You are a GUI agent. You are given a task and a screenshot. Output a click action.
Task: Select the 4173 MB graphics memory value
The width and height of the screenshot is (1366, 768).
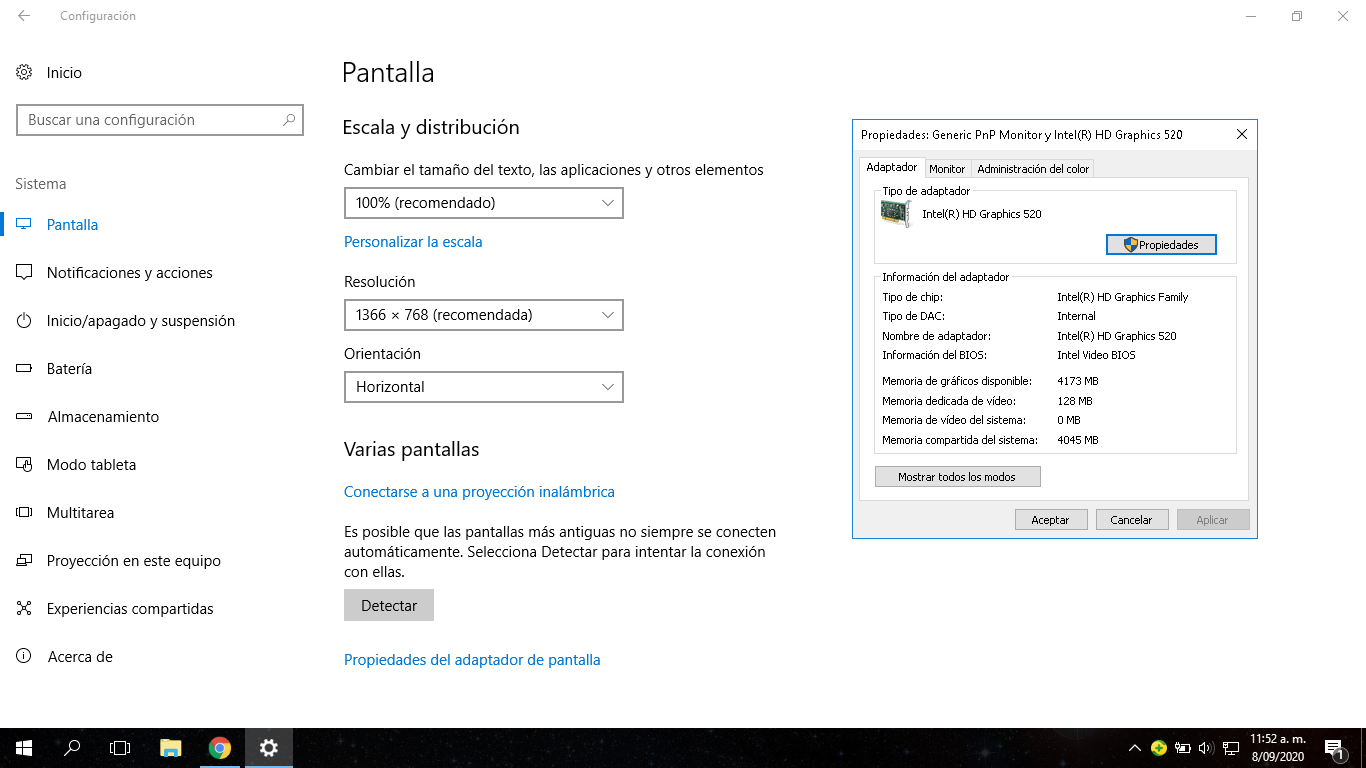(1077, 381)
